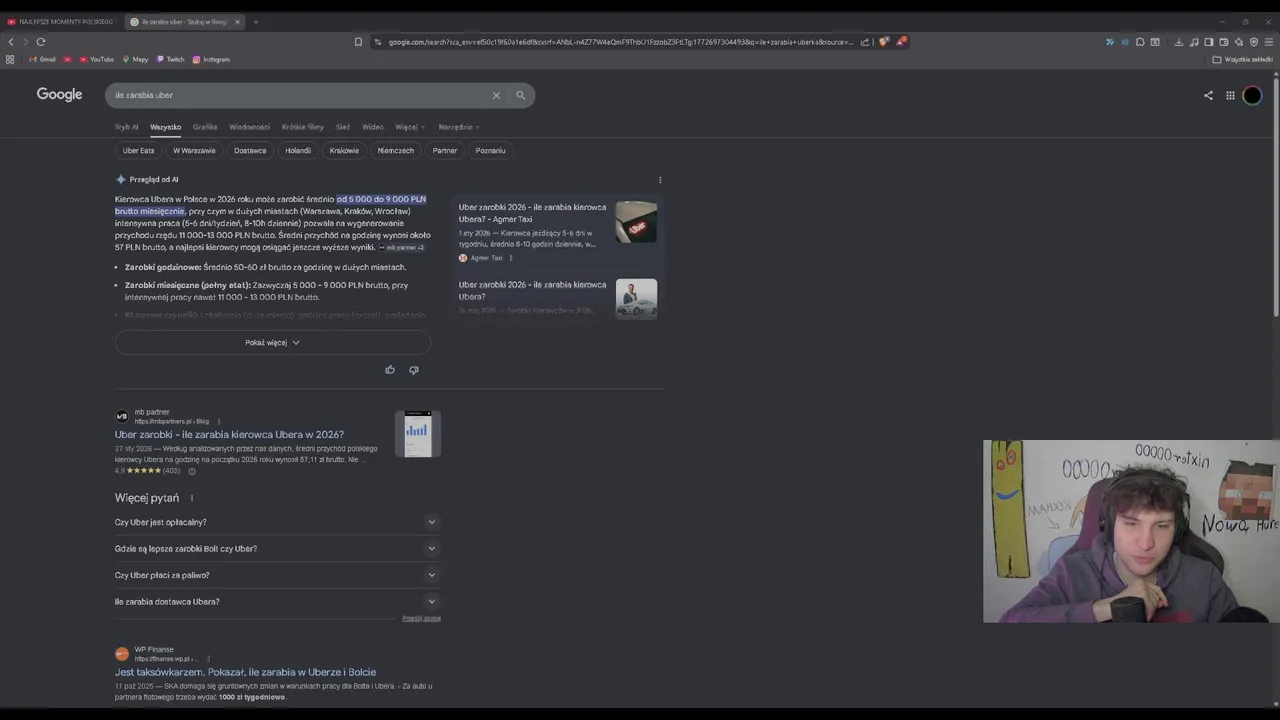Image resolution: width=1280 pixels, height=720 pixels.
Task: Go back using the browser back arrow
Action: [11, 42]
